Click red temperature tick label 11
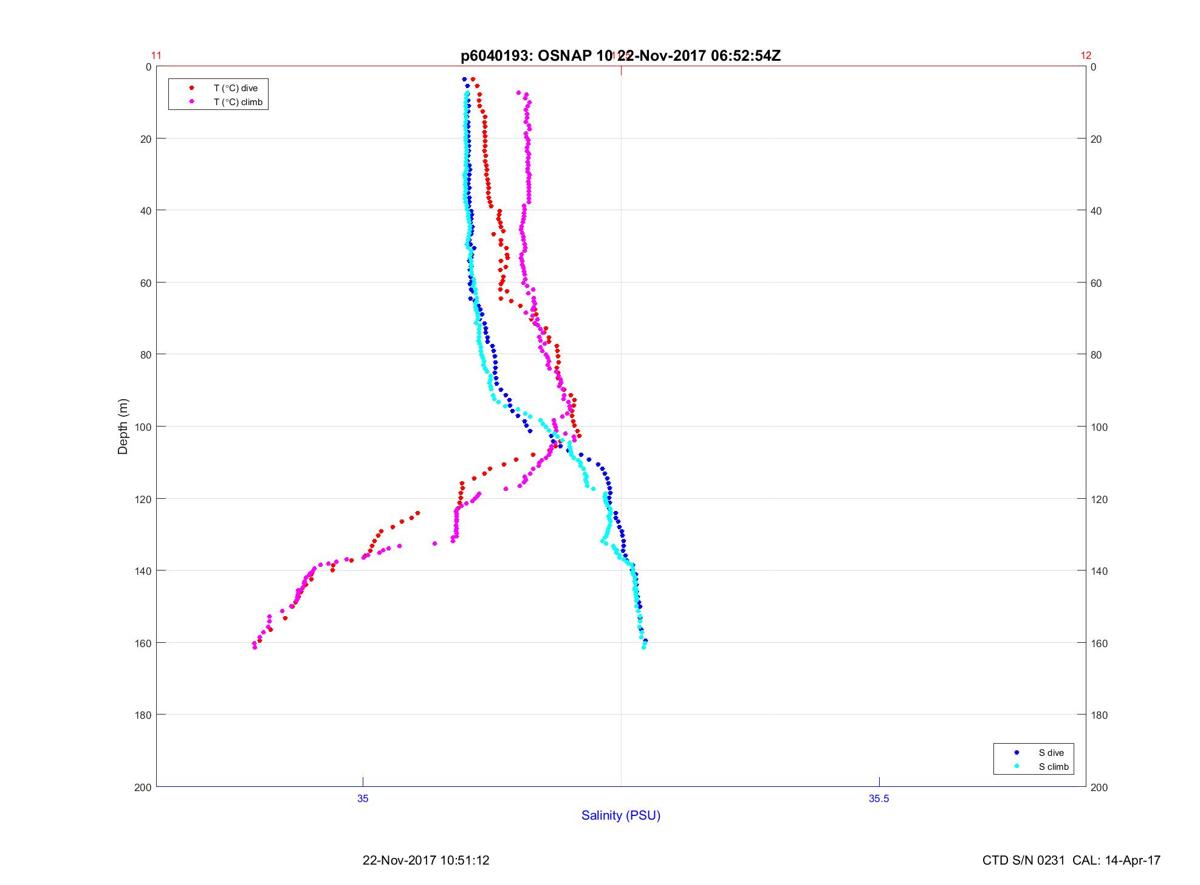1200x885 pixels. pyautogui.click(x=156, y=56)
